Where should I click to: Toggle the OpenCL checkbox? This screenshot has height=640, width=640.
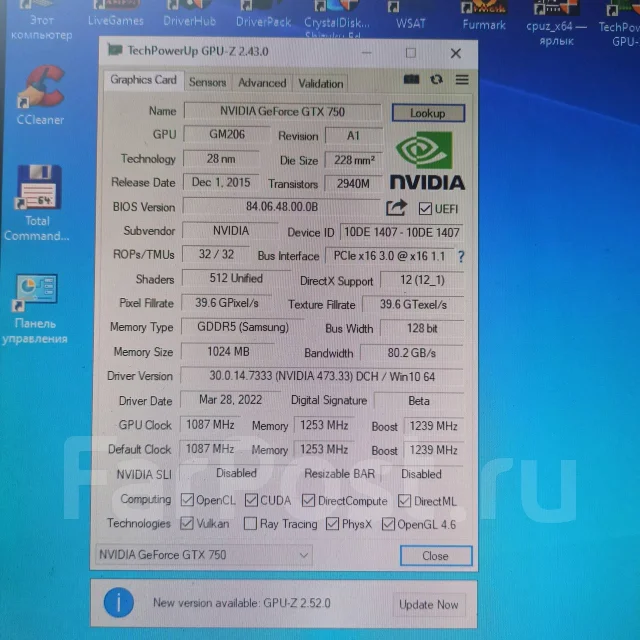pos(187,500)
